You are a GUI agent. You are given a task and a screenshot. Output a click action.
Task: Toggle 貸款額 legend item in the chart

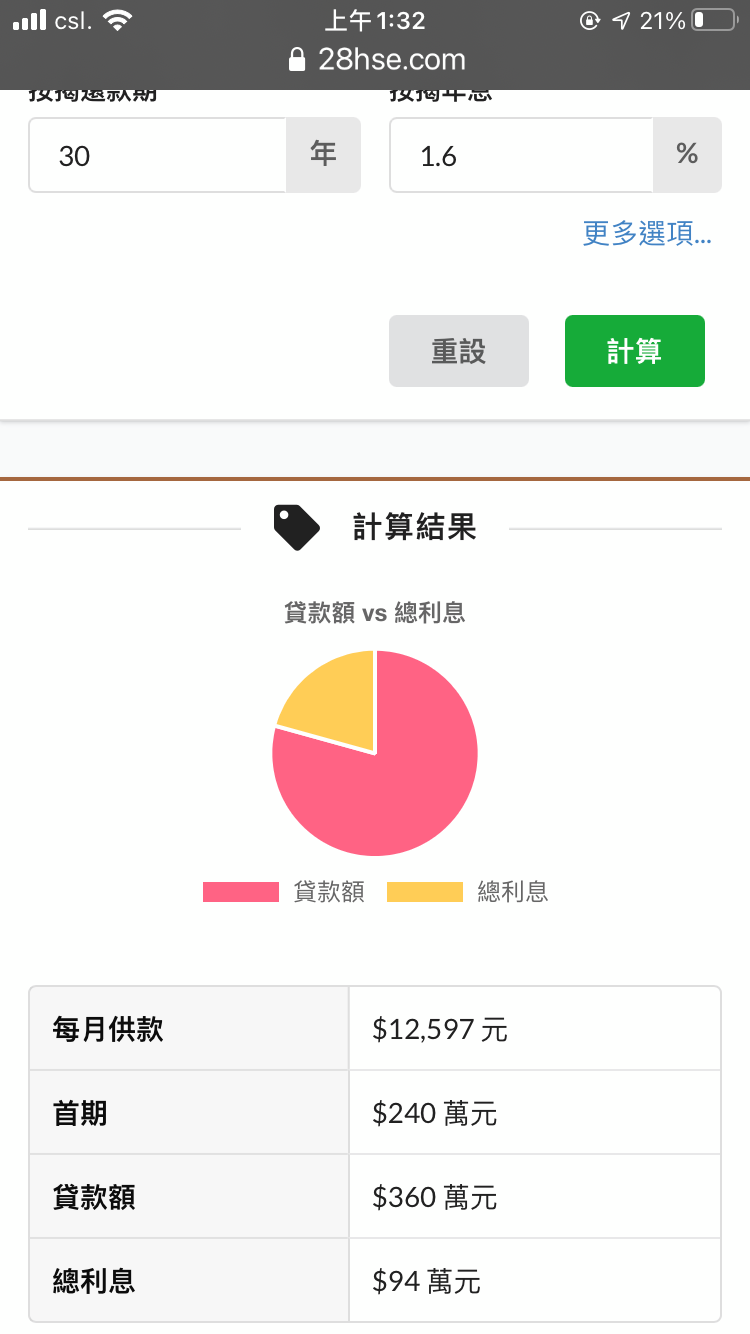(x=284, y=892)
